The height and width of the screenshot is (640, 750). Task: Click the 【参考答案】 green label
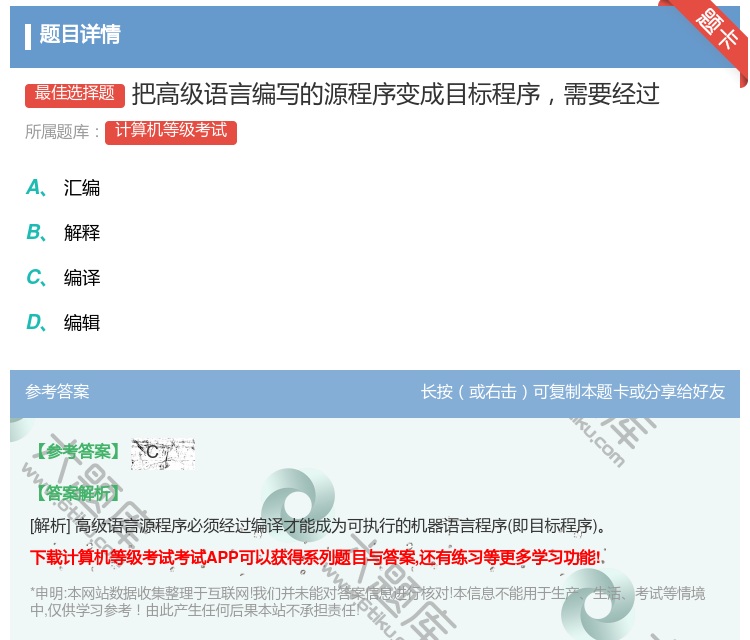pos(78,451)
